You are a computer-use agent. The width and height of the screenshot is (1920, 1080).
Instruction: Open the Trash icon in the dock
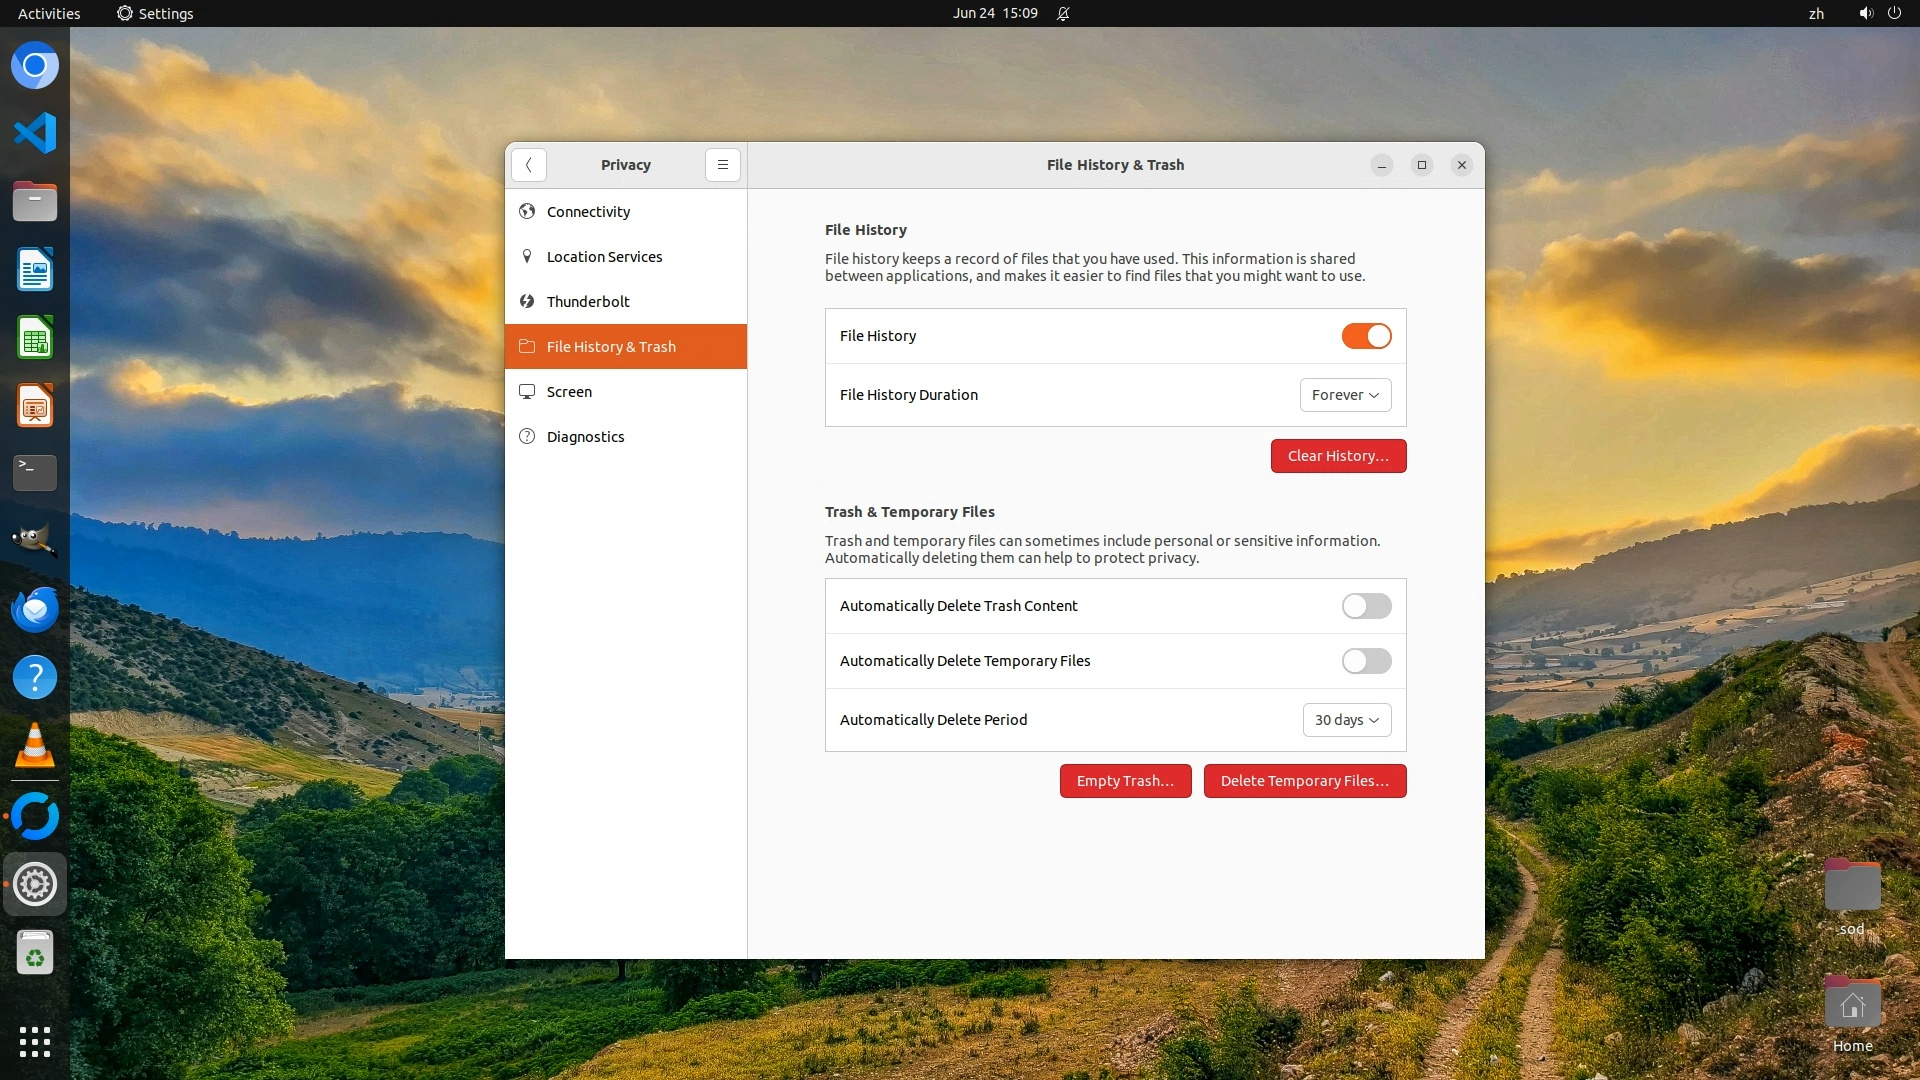tap(35, 953)
